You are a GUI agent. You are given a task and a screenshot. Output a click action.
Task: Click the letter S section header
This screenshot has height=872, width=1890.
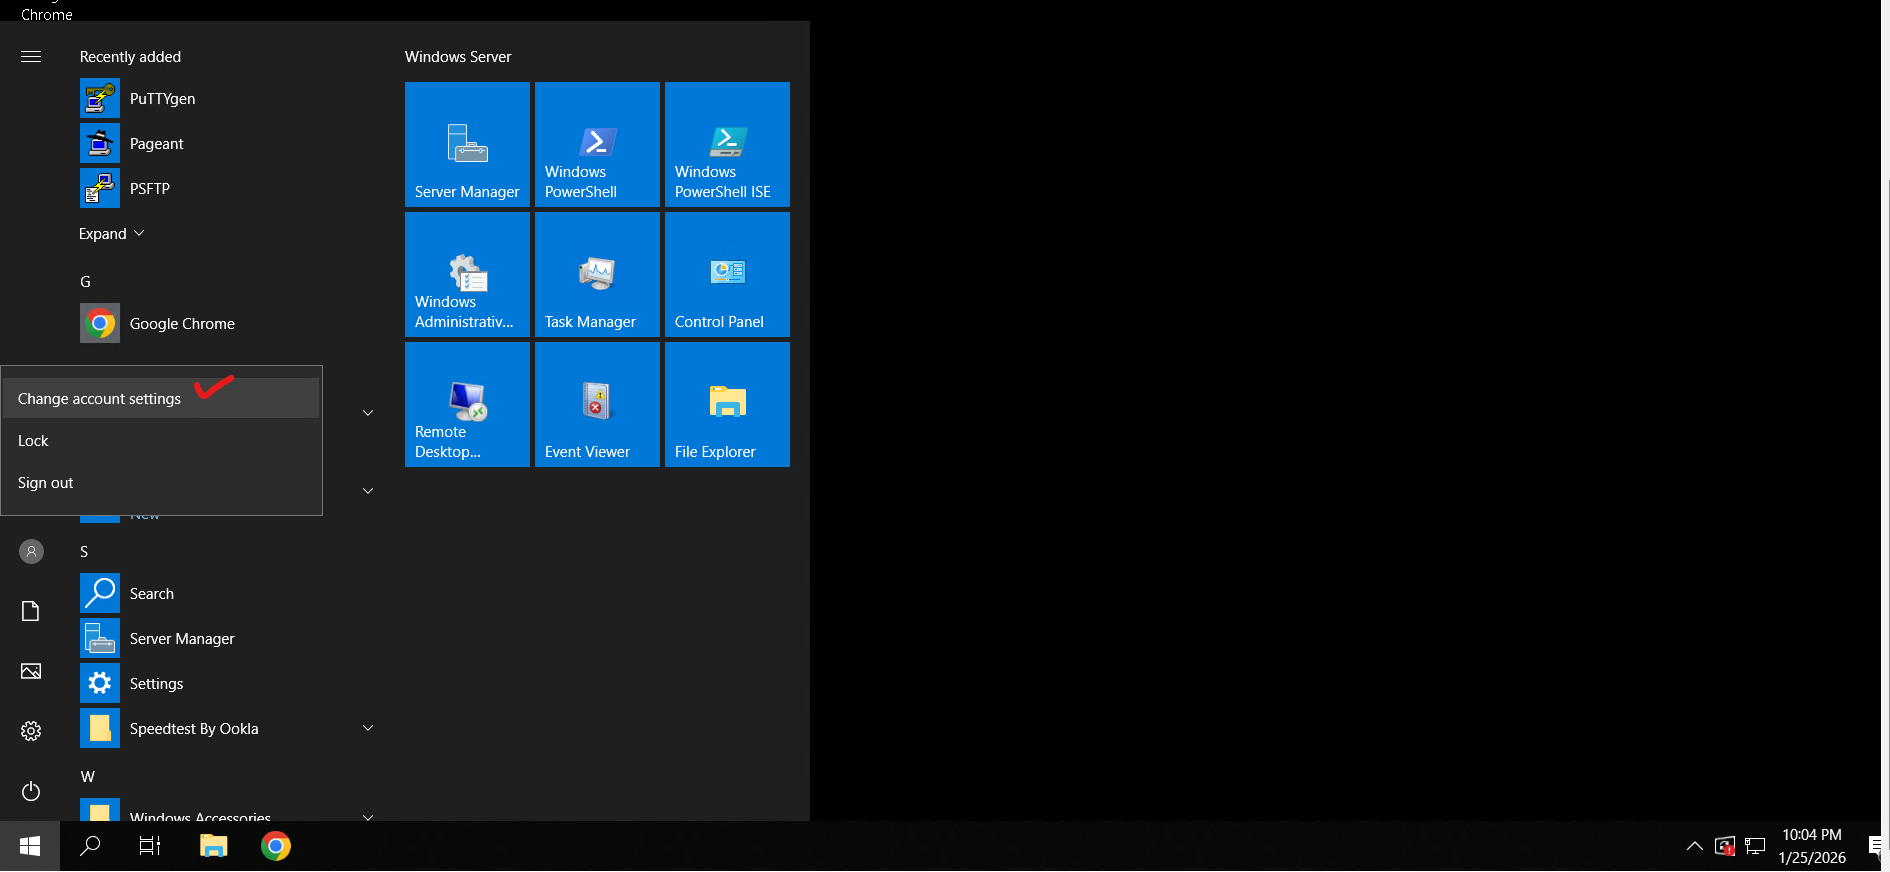(84, 551)
